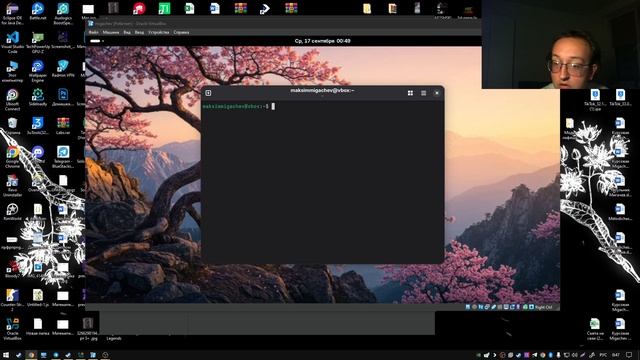Select the TechPowerUp GPU-Z desktop icon

pos(38,42)
